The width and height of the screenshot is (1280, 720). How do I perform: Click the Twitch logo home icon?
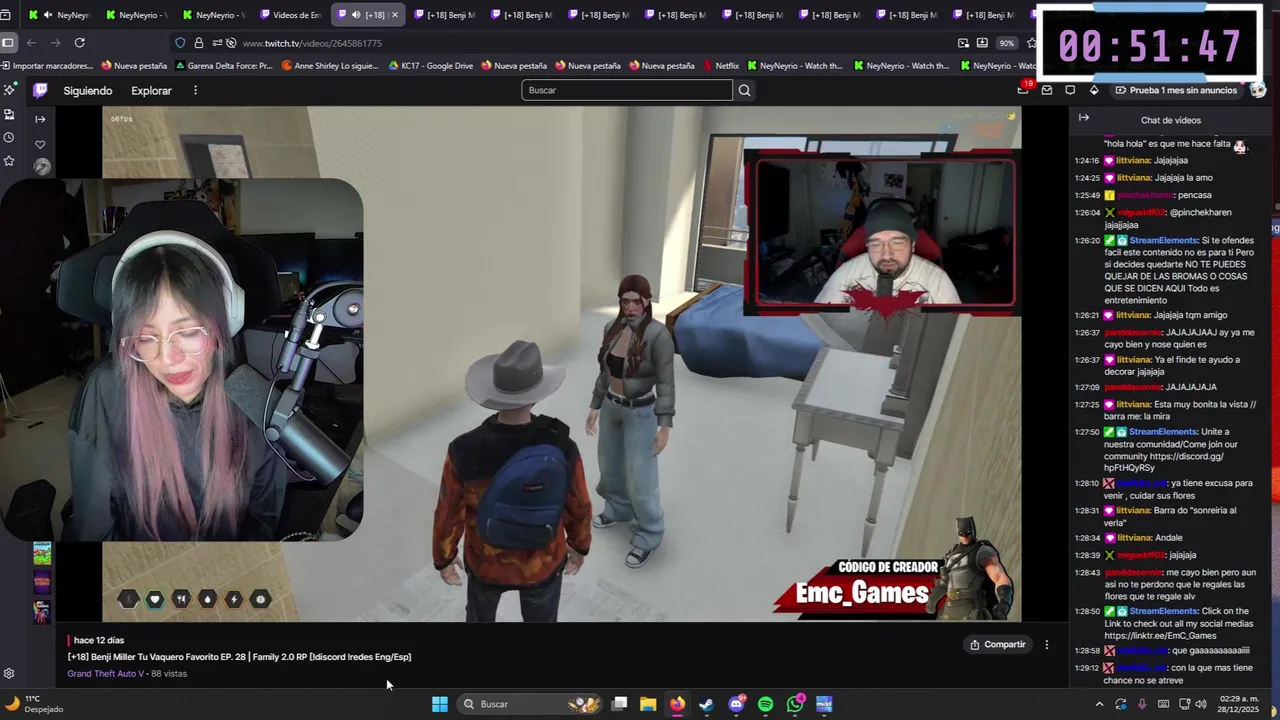click(40, 90)
